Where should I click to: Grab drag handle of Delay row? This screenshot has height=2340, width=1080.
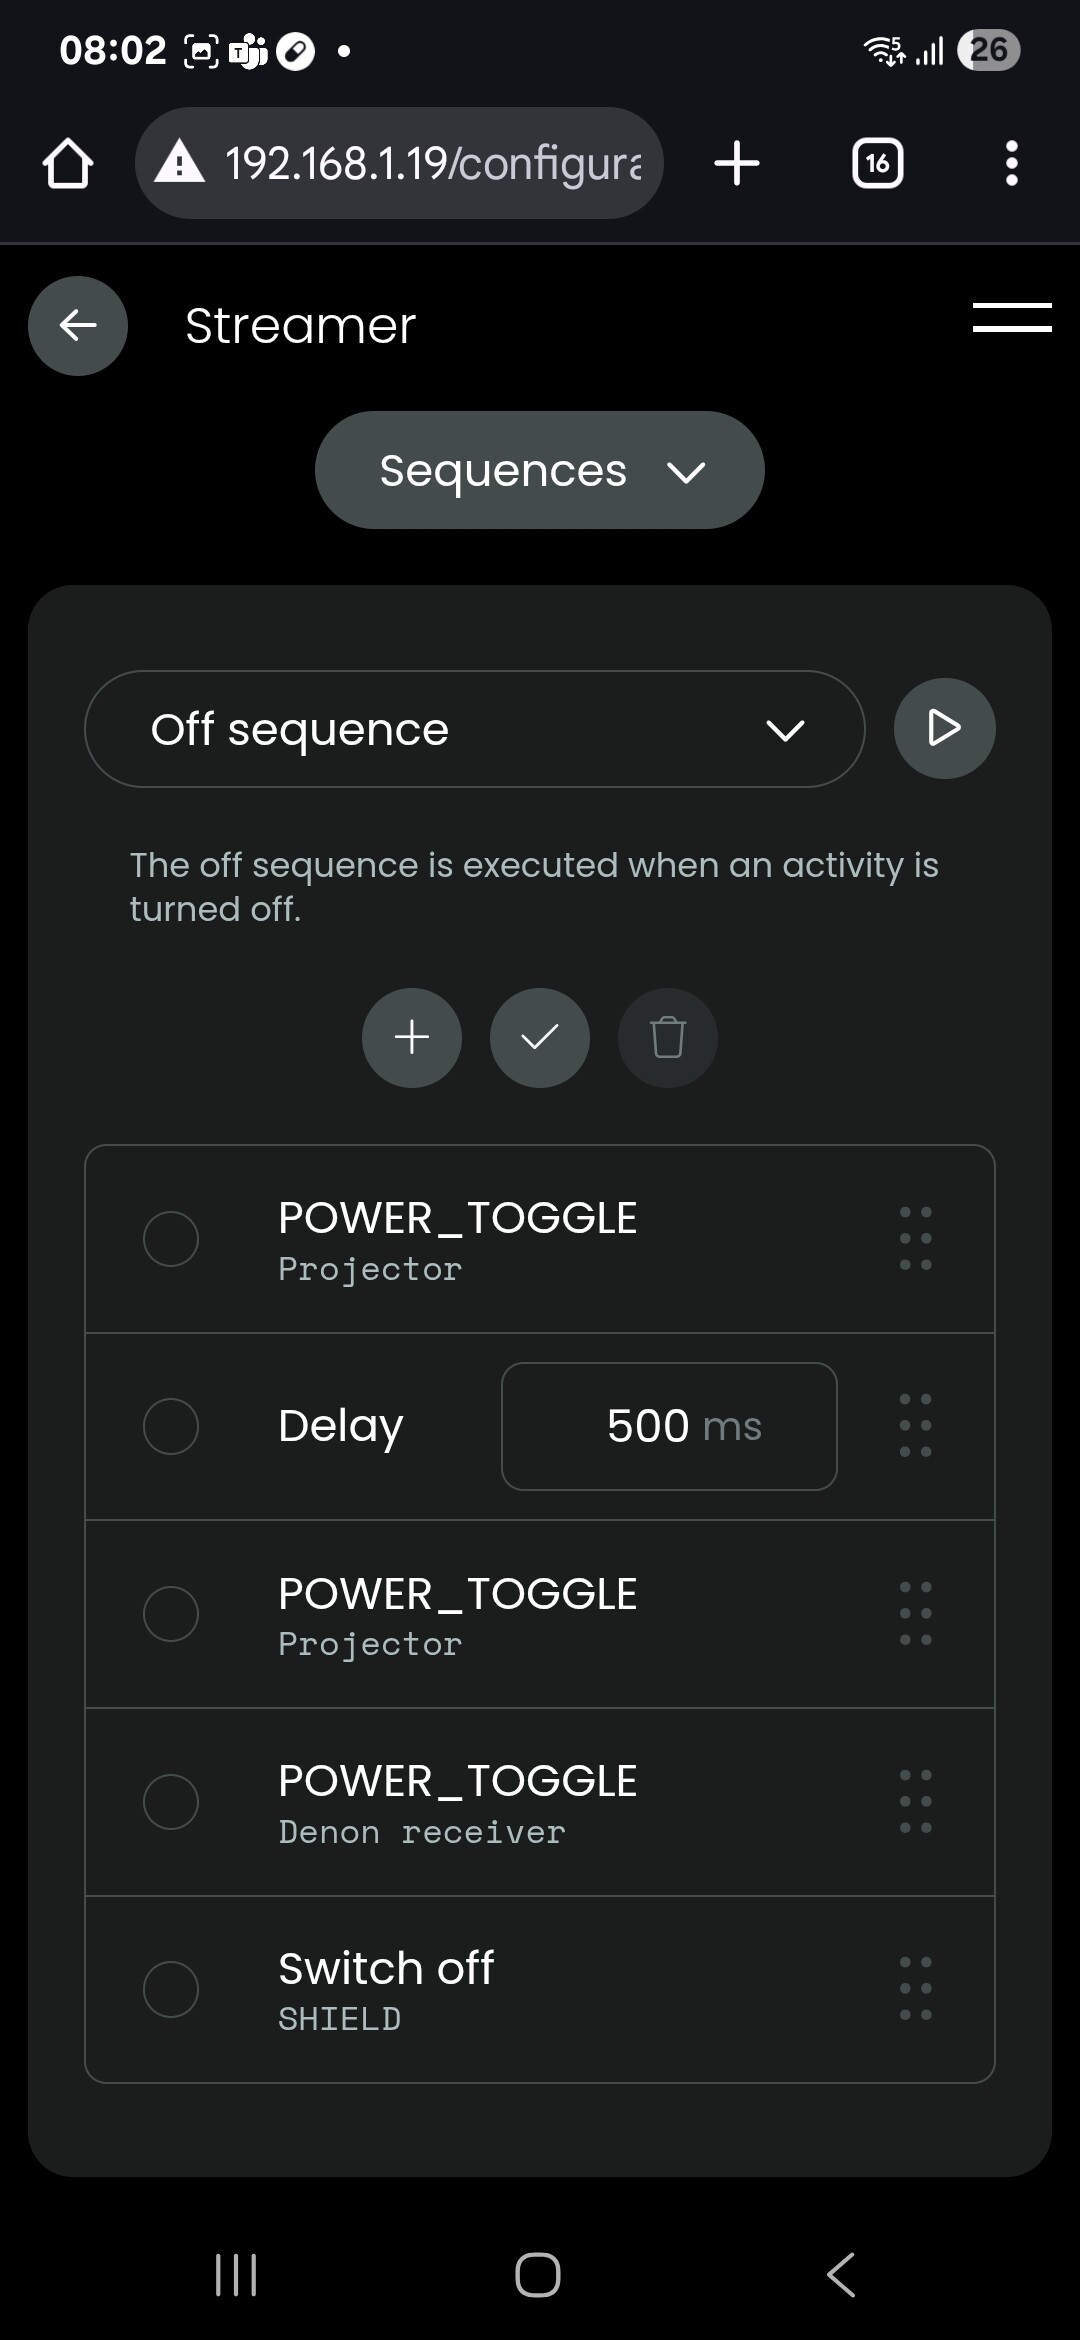tap(915, 1425)
